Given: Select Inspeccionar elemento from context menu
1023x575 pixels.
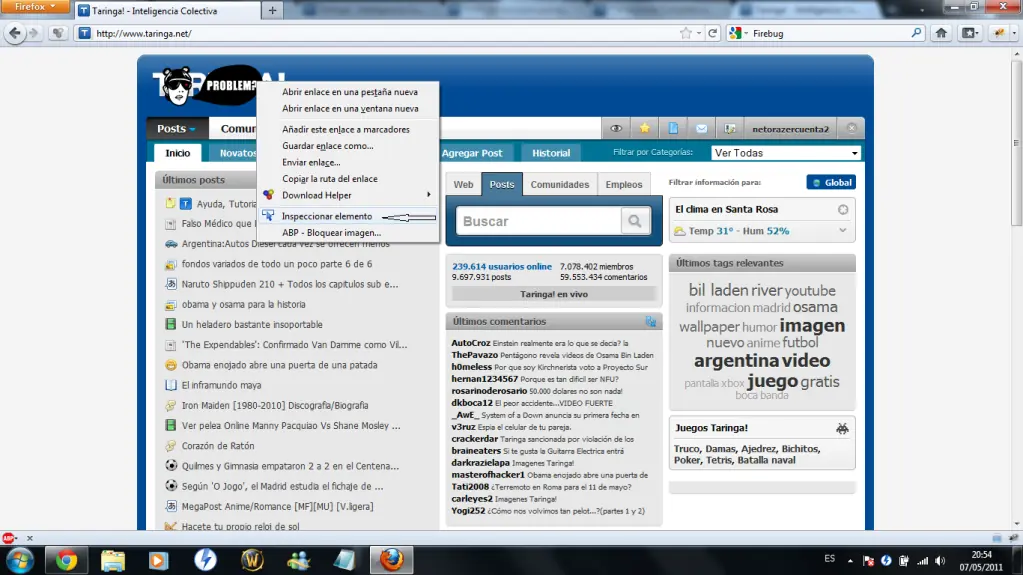Looking at the screenshot, I should coord(327,216).
